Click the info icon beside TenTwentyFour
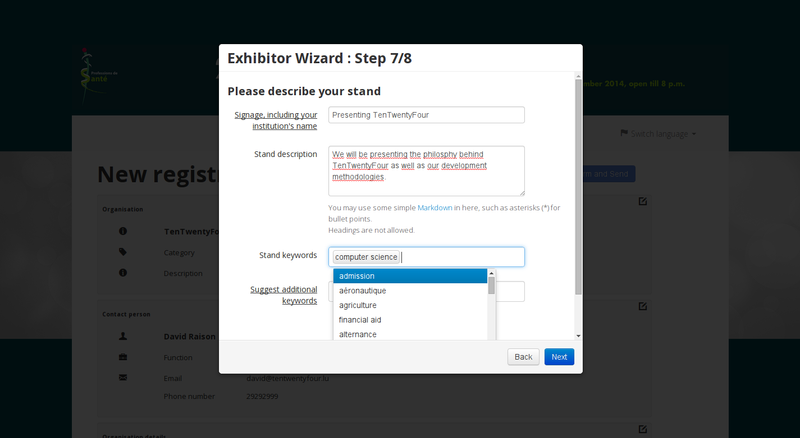 tap(123, 231)
